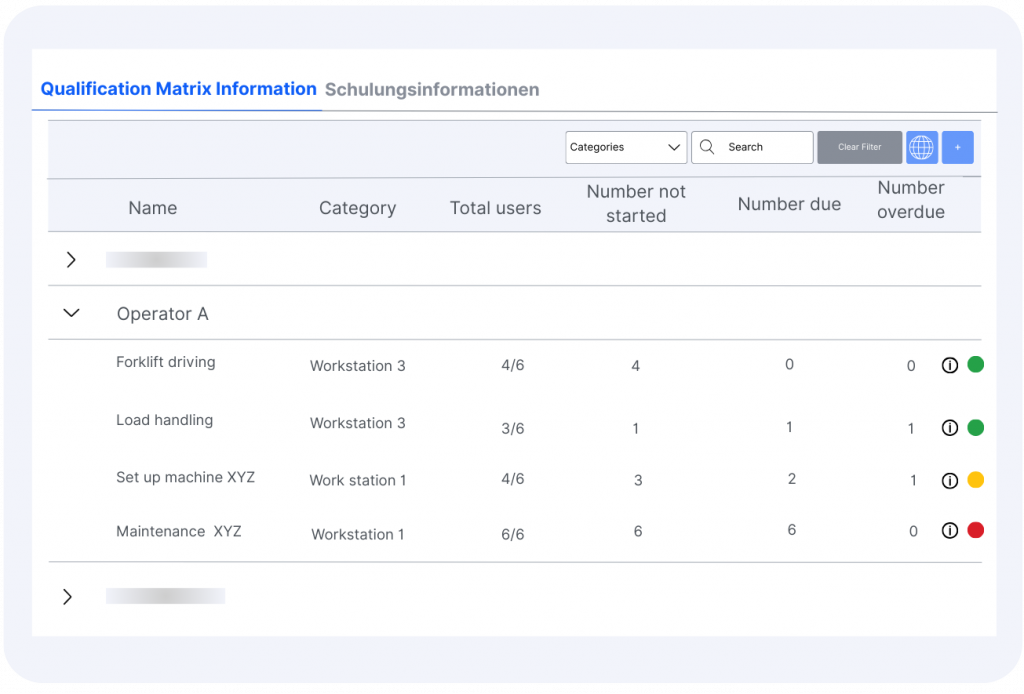Click yellow status dot for Set up machine XYZ
Screen dimensions: 1024x694
[975, 480]
